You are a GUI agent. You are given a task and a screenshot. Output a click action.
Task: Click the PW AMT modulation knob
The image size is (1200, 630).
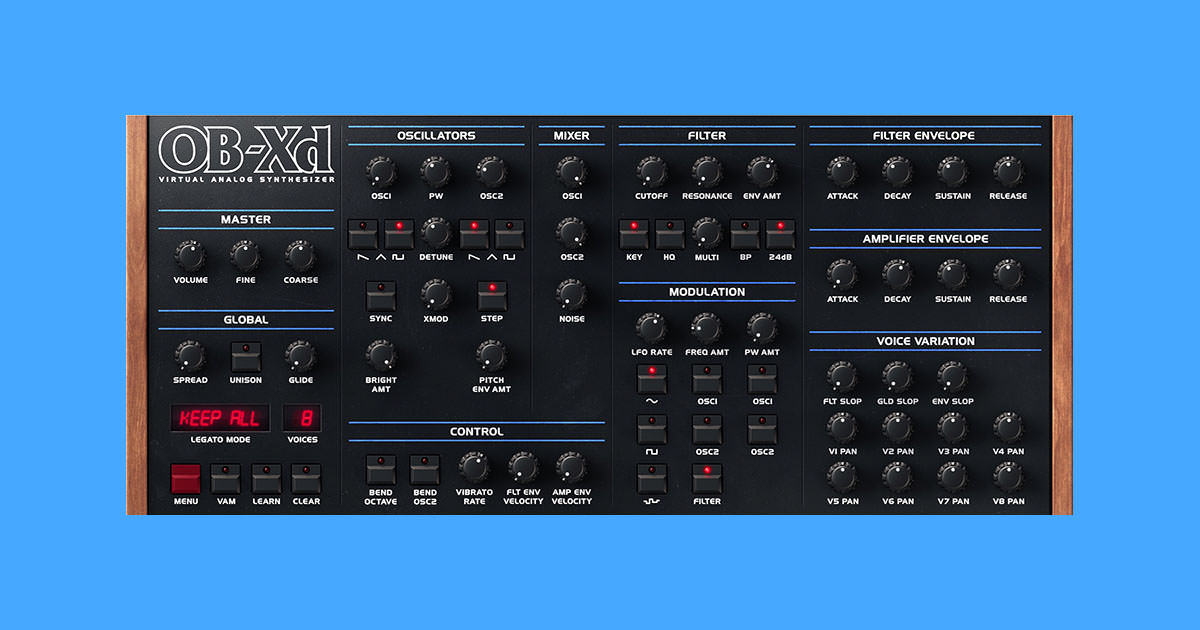[x=762, y=327]
